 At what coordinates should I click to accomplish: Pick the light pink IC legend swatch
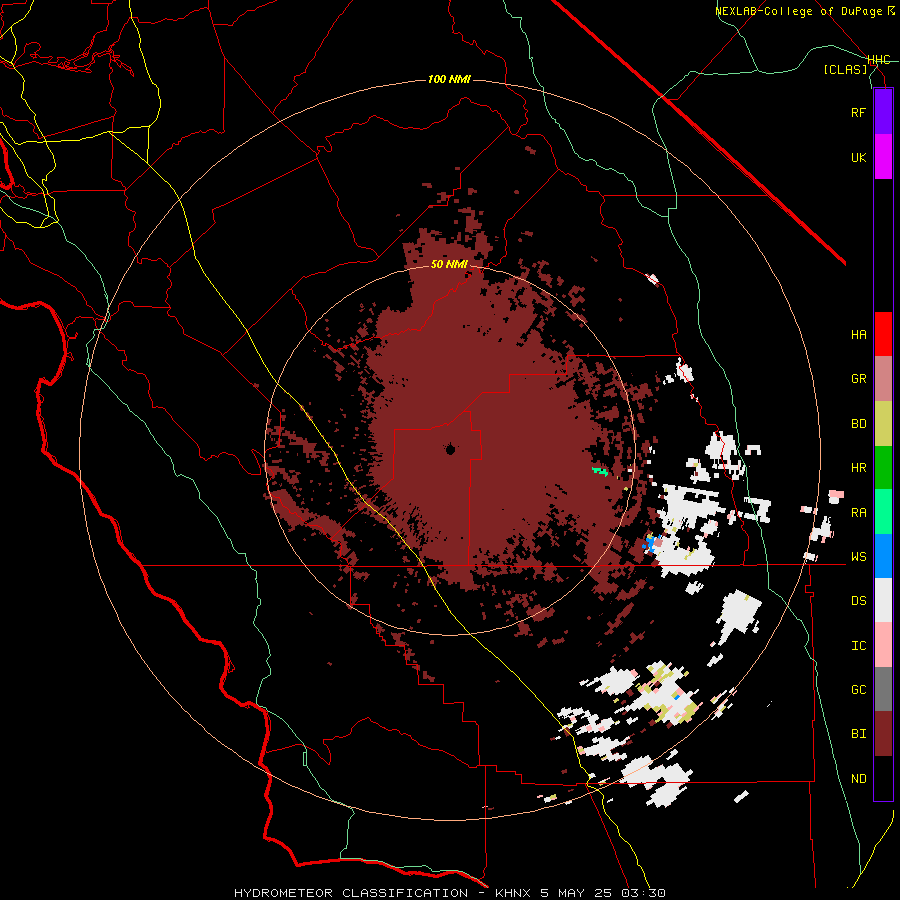pos(883,645)
